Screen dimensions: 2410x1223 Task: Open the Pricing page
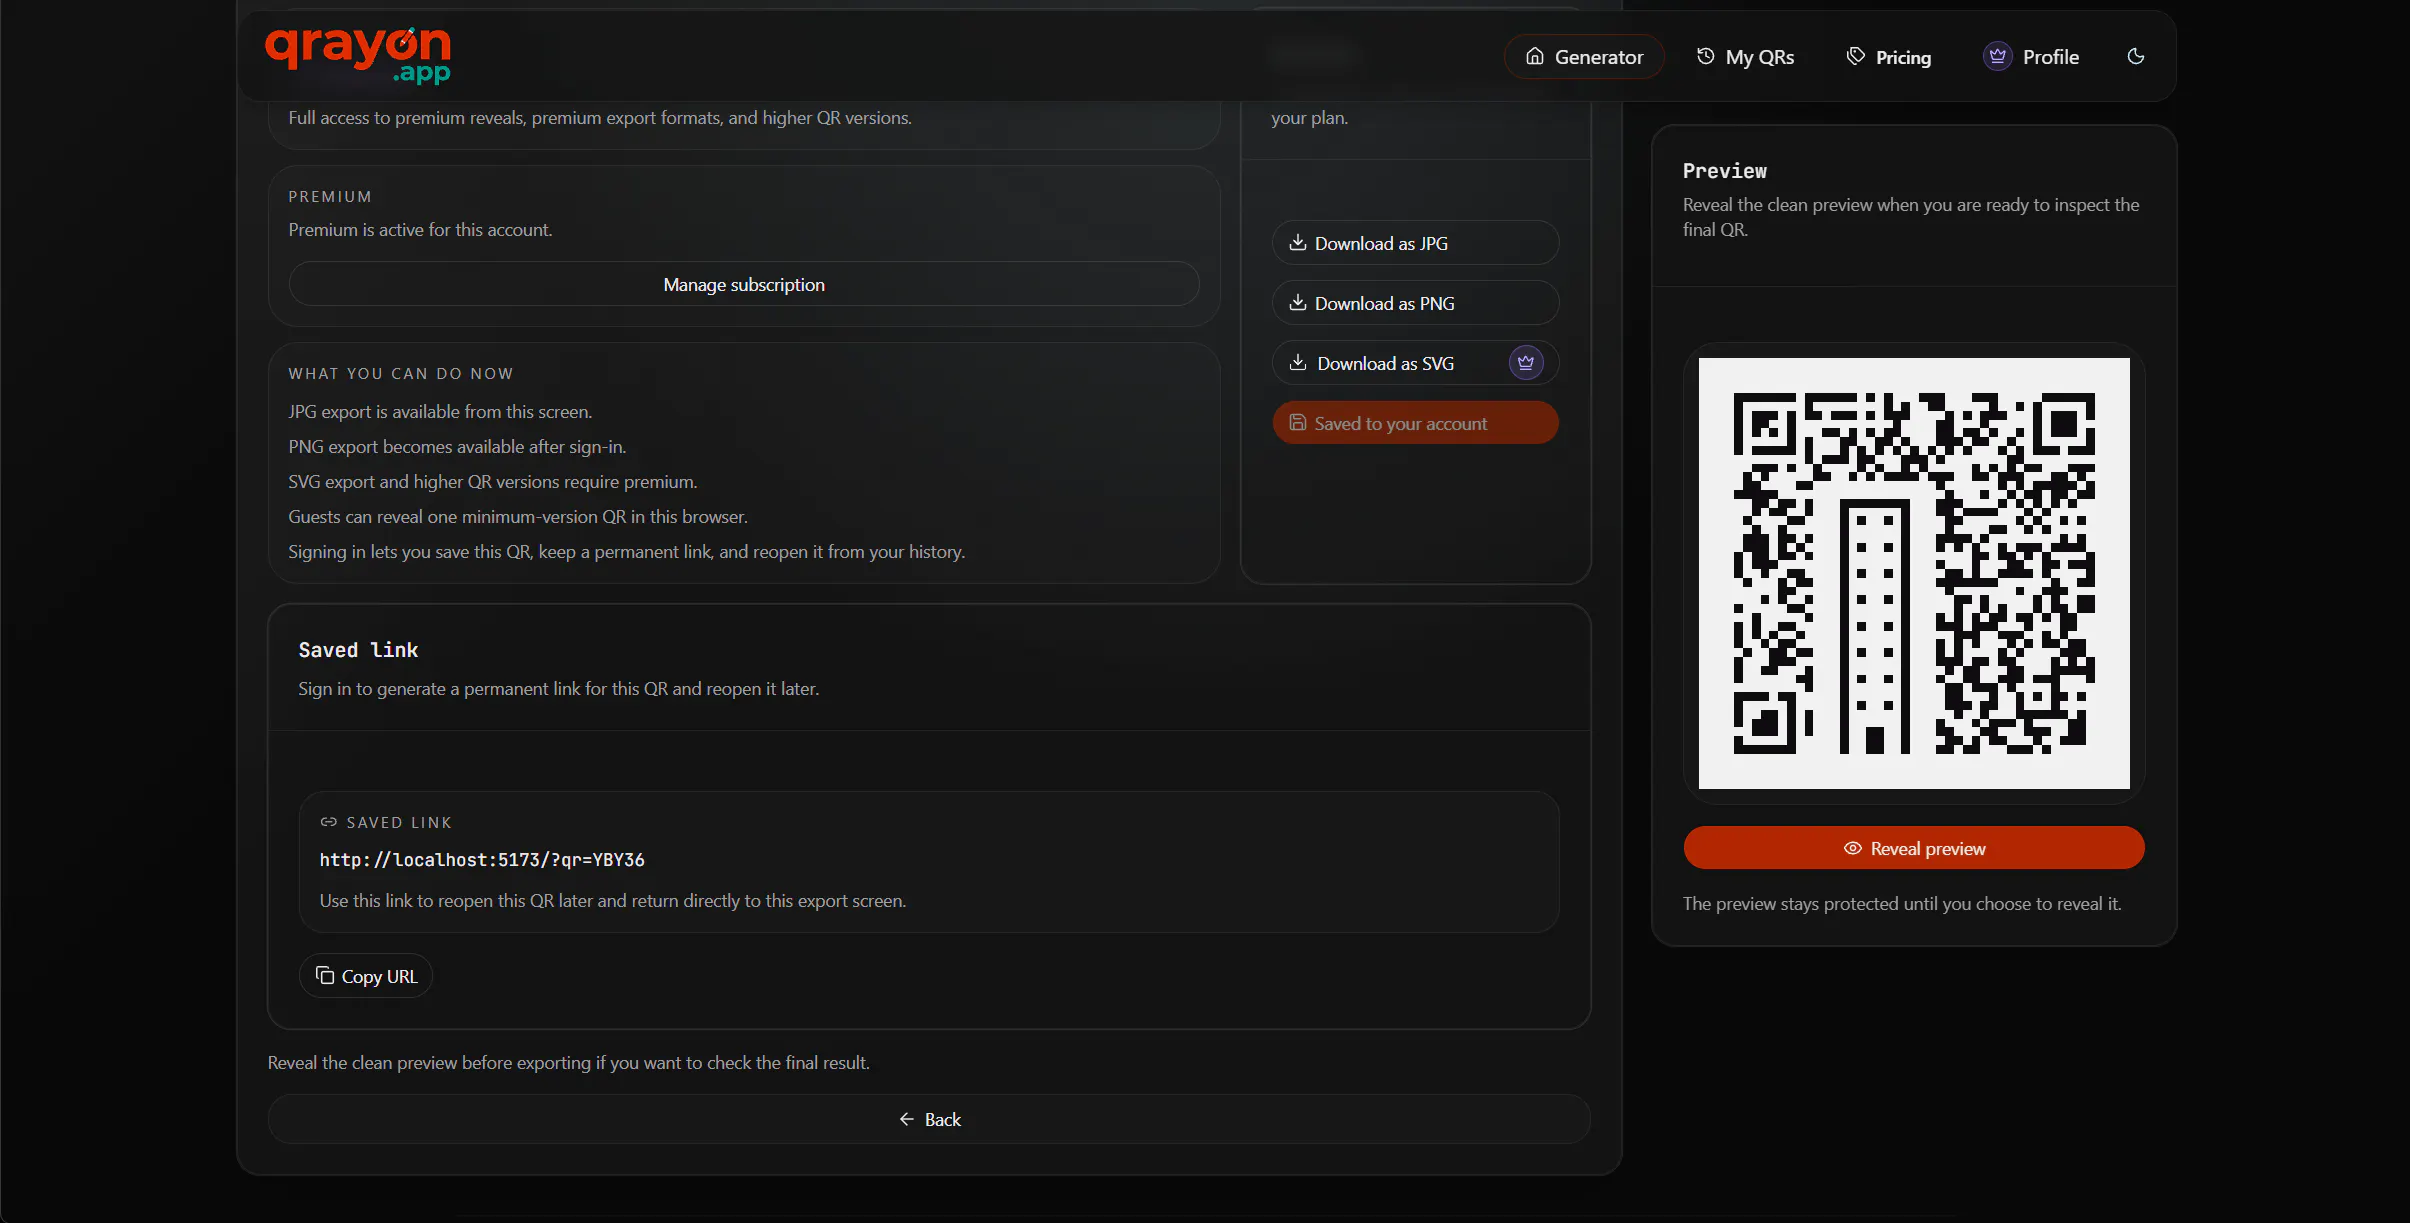tap(1889, 57)
